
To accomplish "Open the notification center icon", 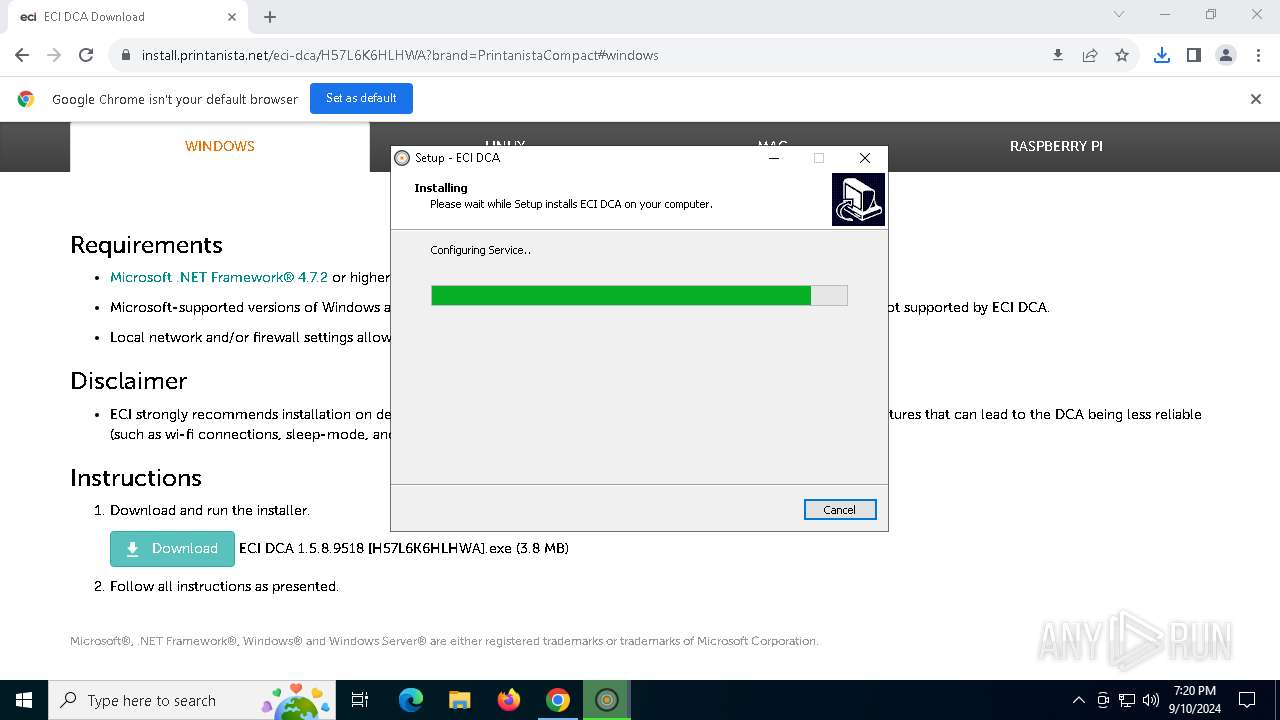I will point(1247,700).
